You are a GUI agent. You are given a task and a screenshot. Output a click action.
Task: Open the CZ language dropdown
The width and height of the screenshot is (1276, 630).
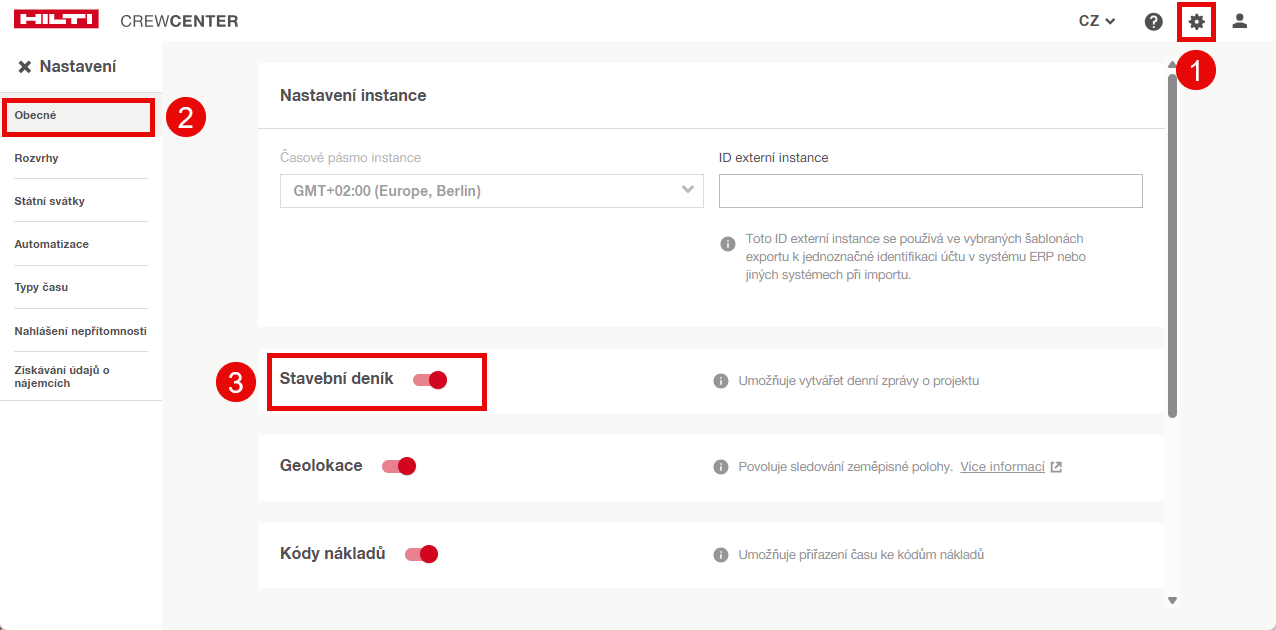[1097, 21]
